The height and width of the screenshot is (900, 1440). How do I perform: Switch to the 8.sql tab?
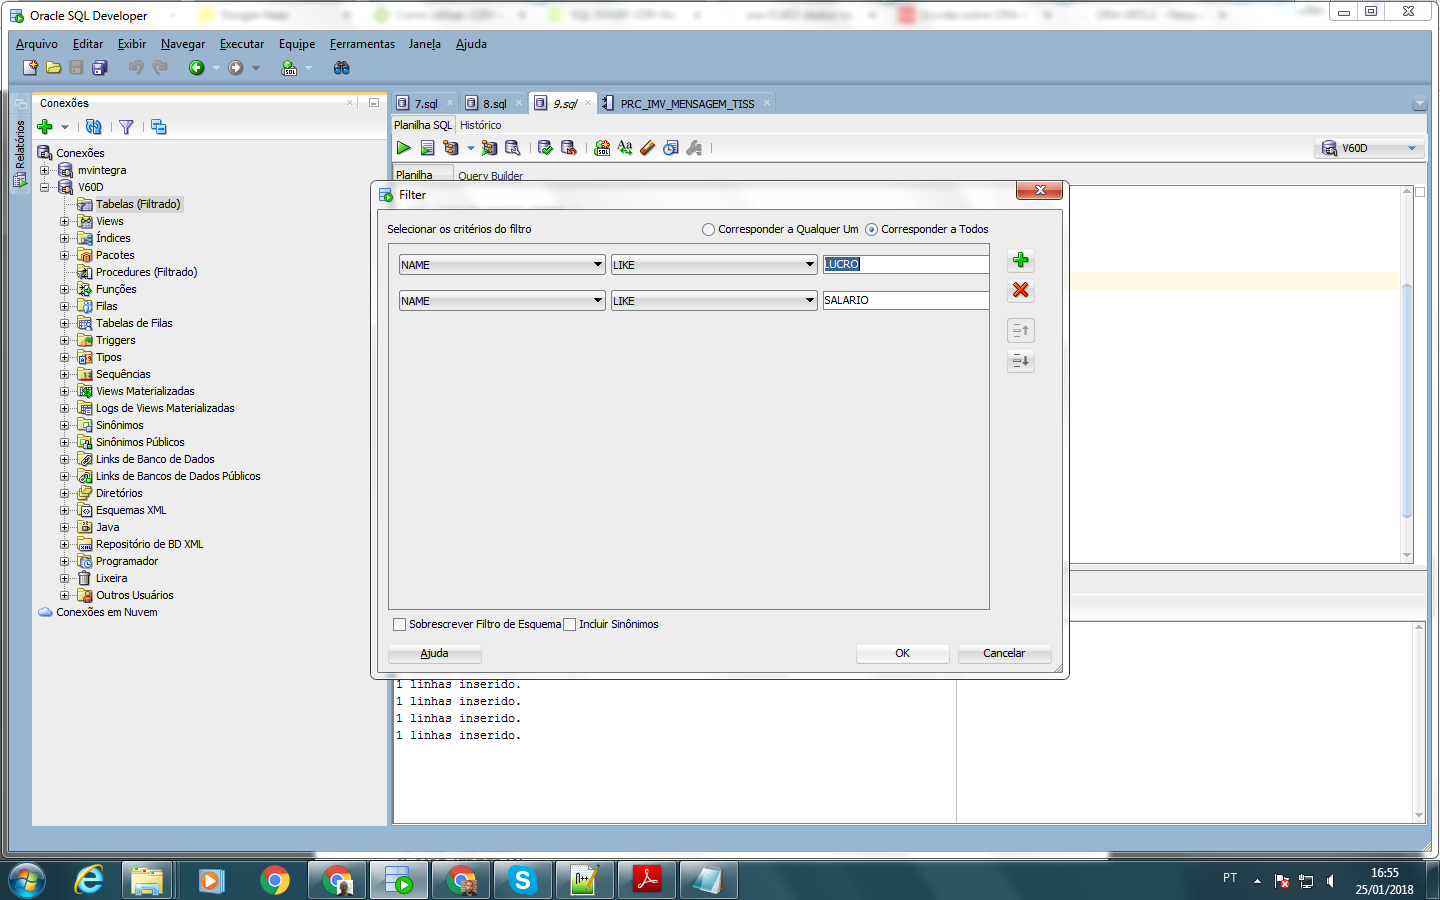(494, 104)
